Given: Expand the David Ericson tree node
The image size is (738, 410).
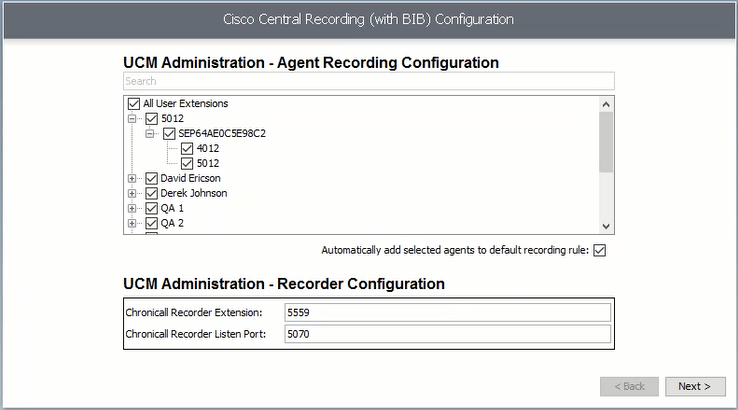Looking at the screenshot, I should (x=132, y=178).
